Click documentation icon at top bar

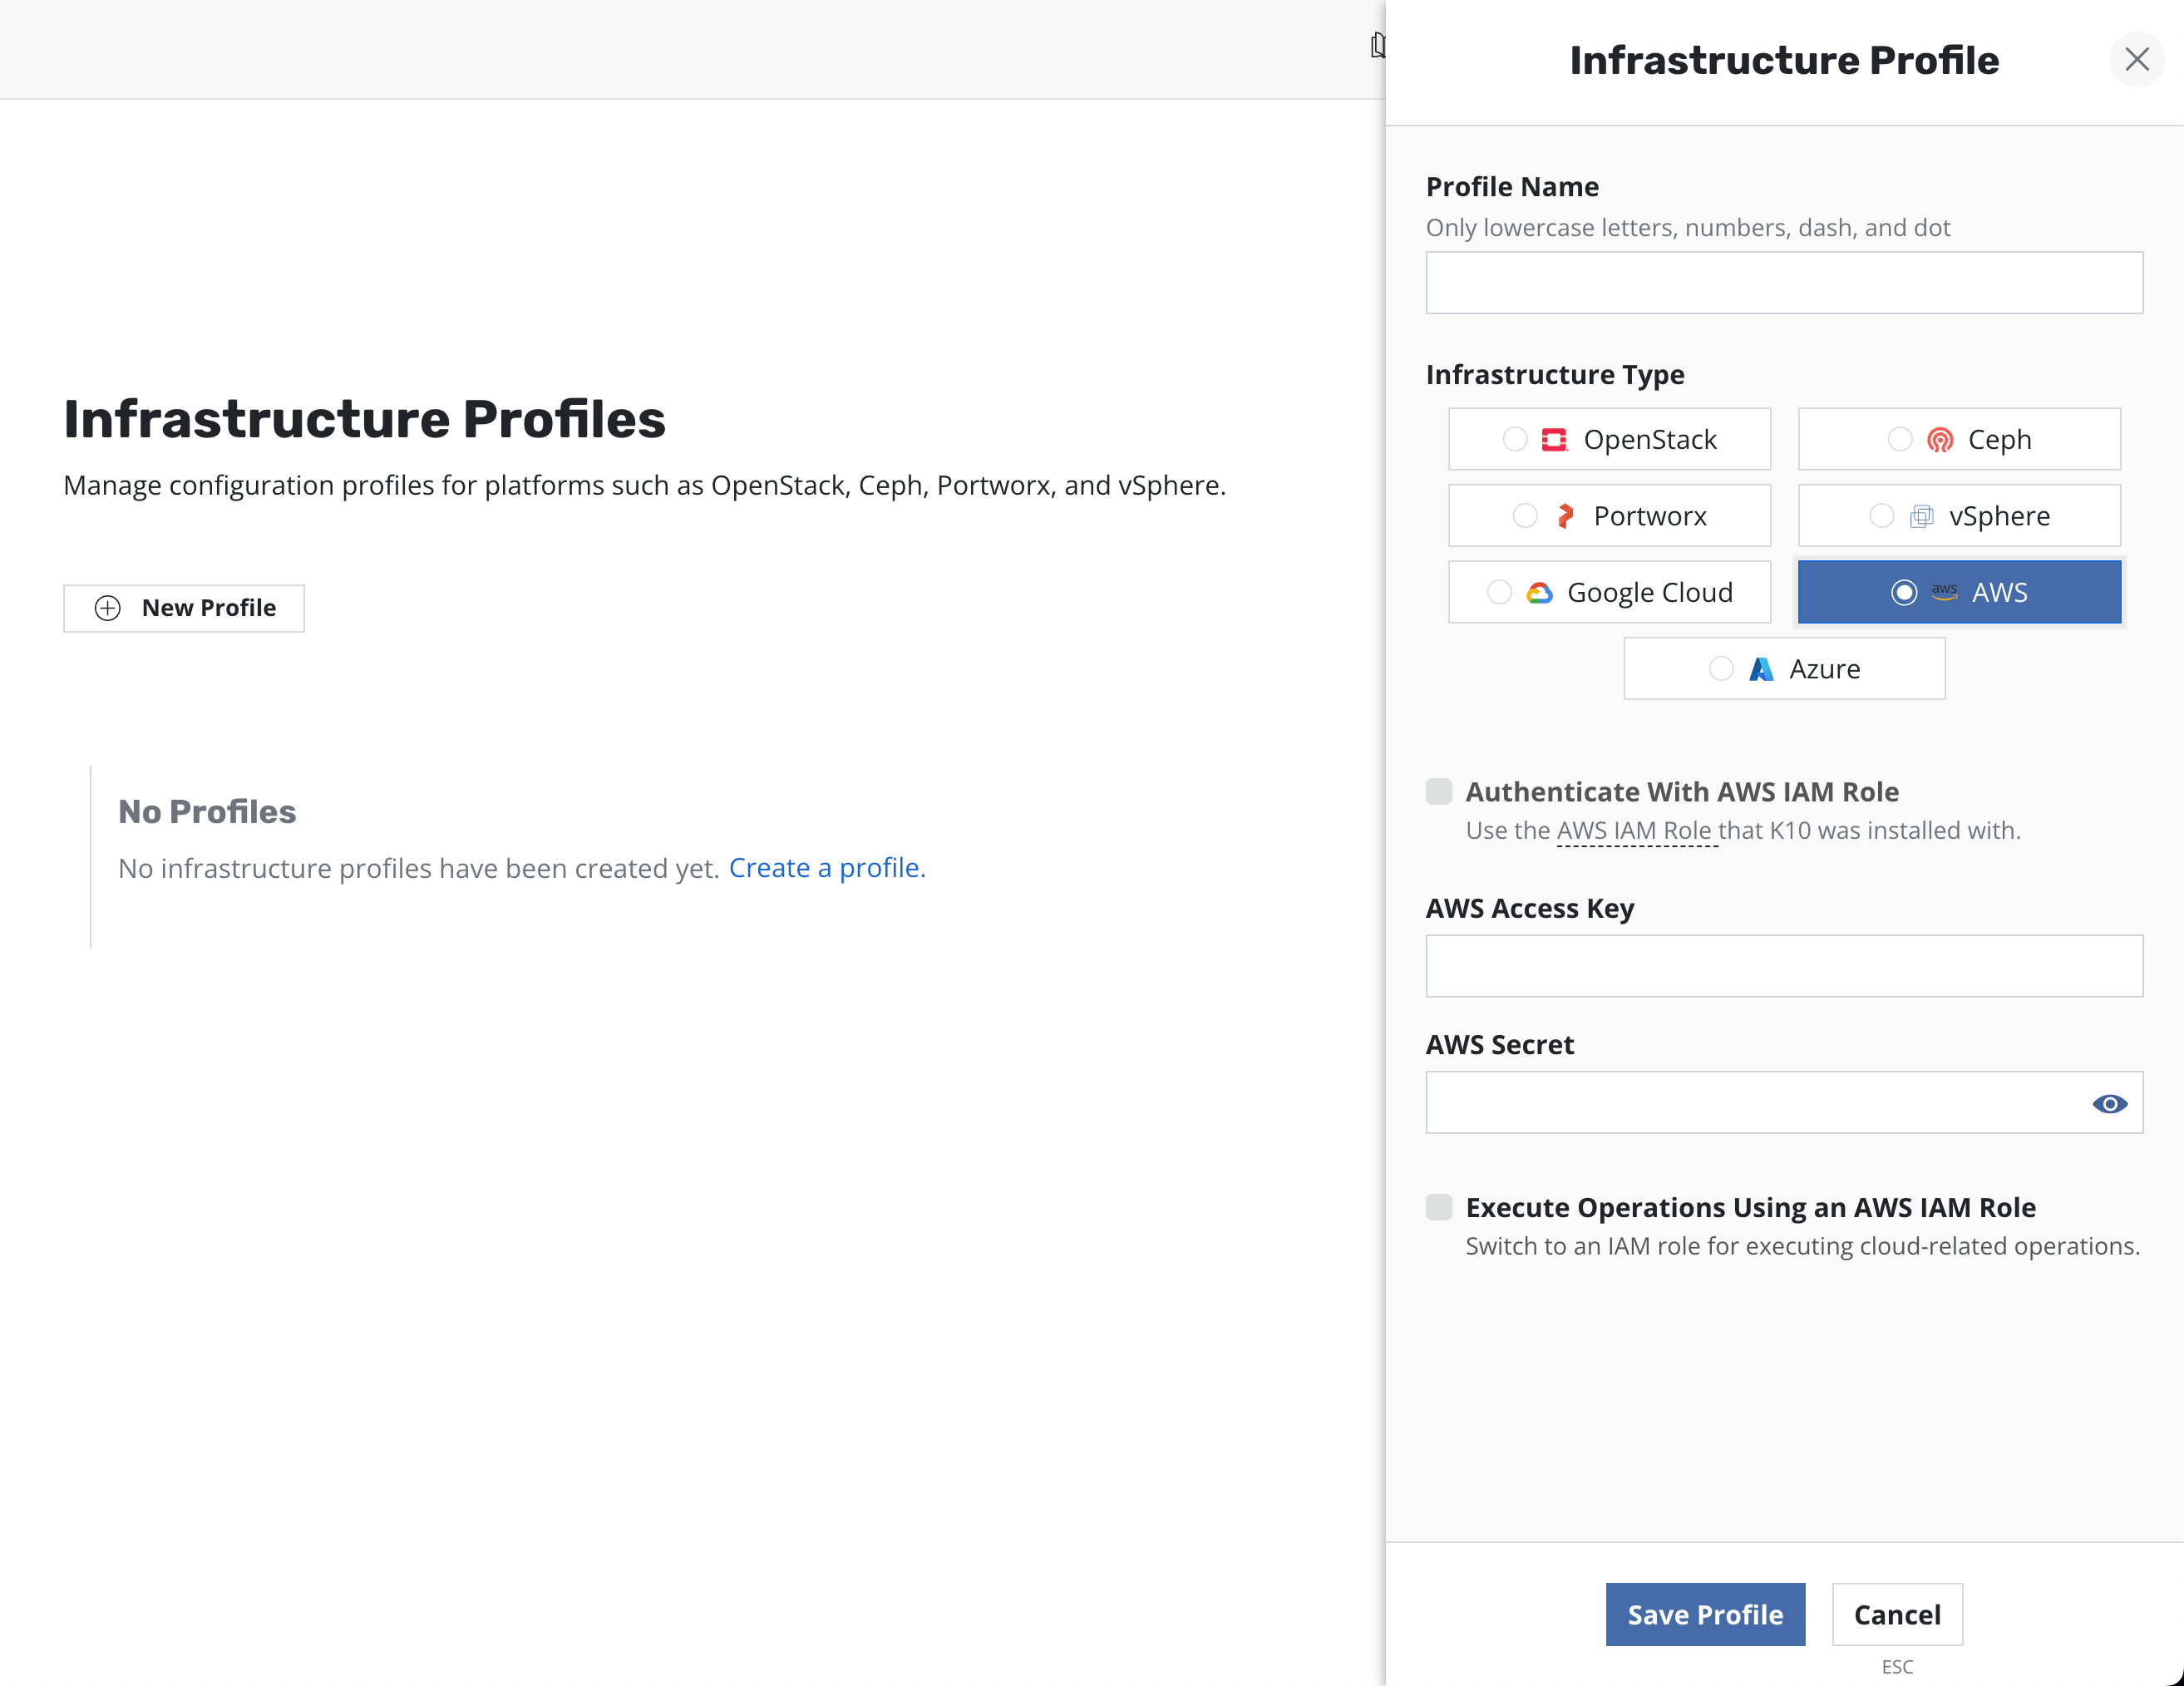[x=1378, y=46]
